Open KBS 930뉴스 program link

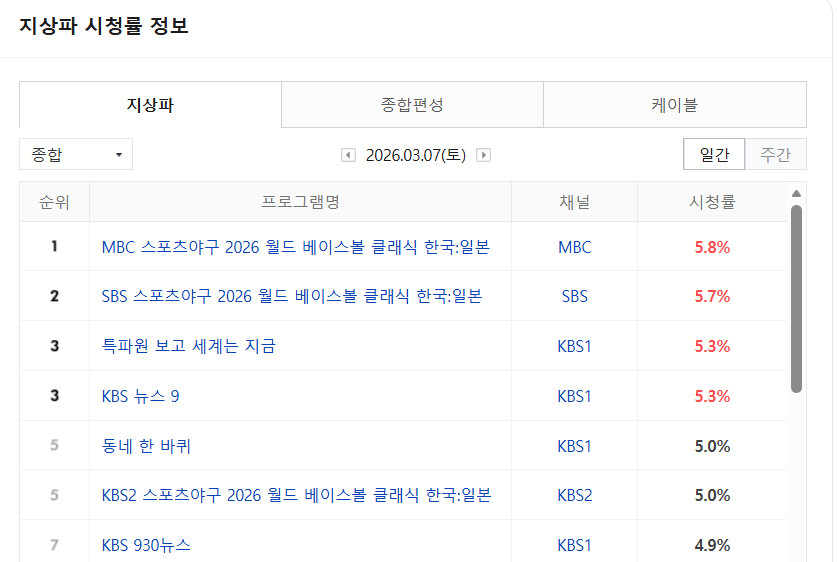pyautogui.click(x=146, y=545)
